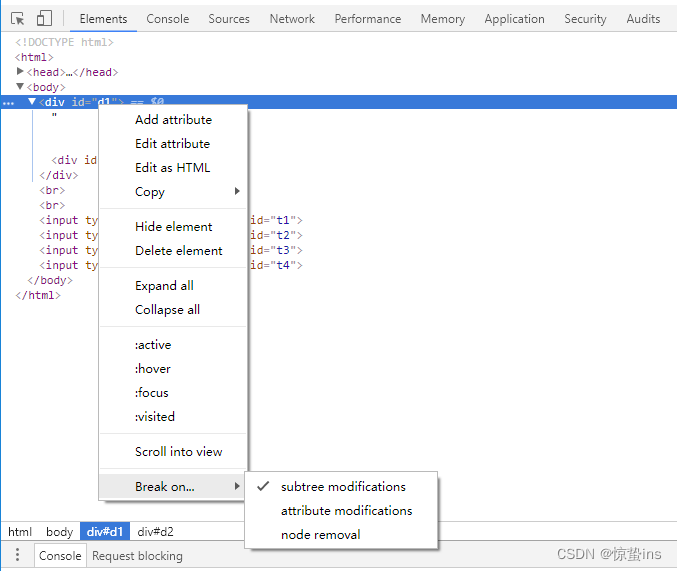Uncheck subtree modifications breakpoint
677x571 pixels.
coord(341,487)
